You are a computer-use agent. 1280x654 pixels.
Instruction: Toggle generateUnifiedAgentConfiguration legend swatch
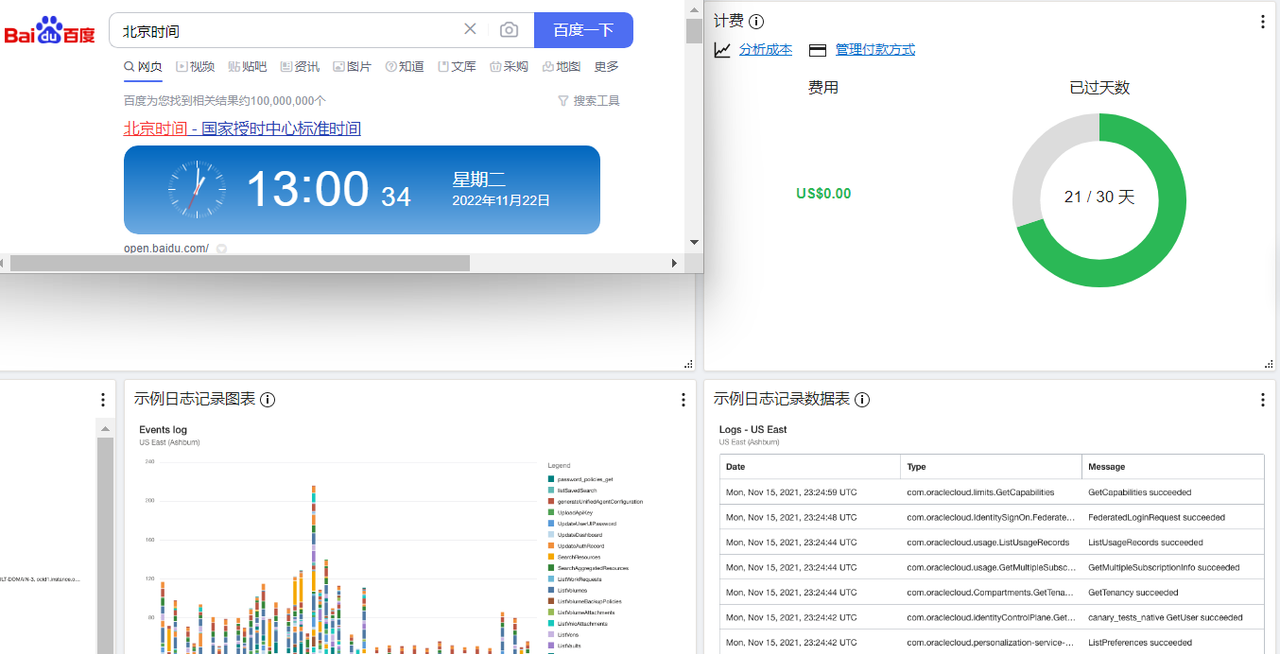551,501
